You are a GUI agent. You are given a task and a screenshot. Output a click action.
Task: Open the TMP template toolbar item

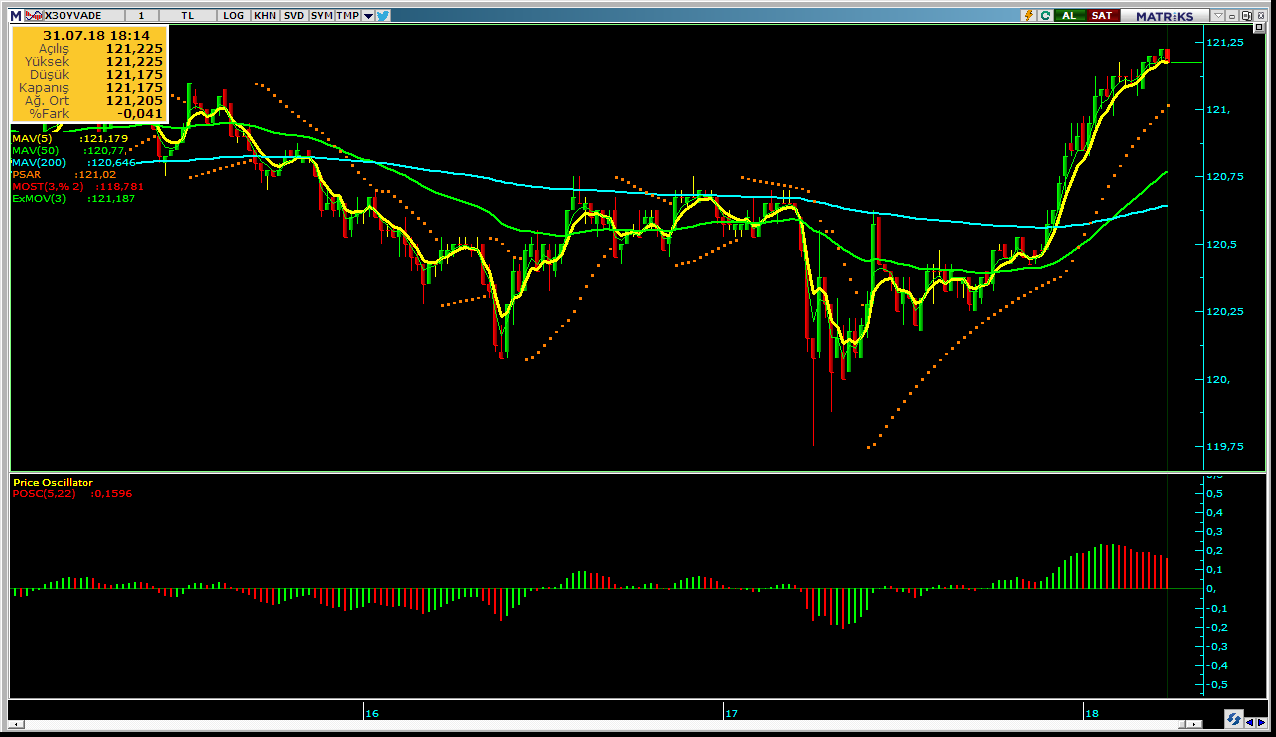(x=347, y=16)
